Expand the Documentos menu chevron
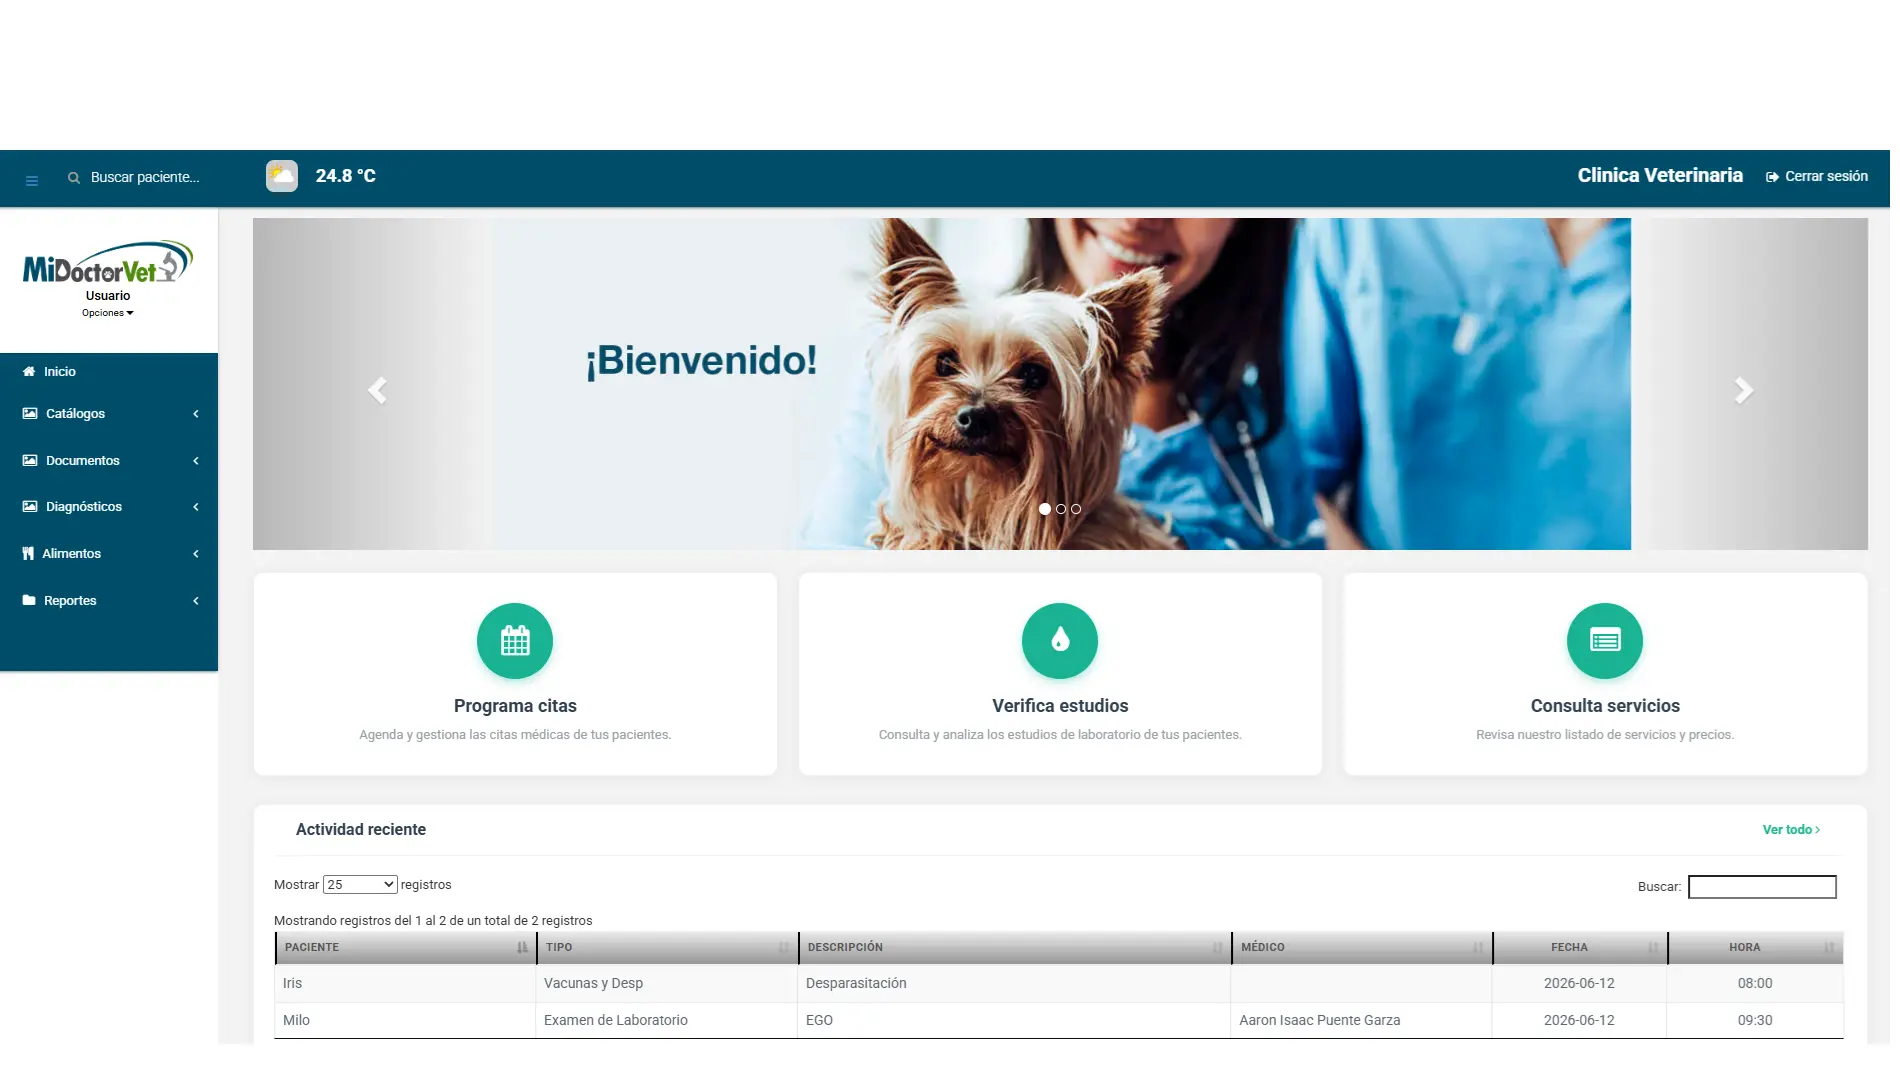Viewport: 1900px width, 1074px height. point(196,461)
